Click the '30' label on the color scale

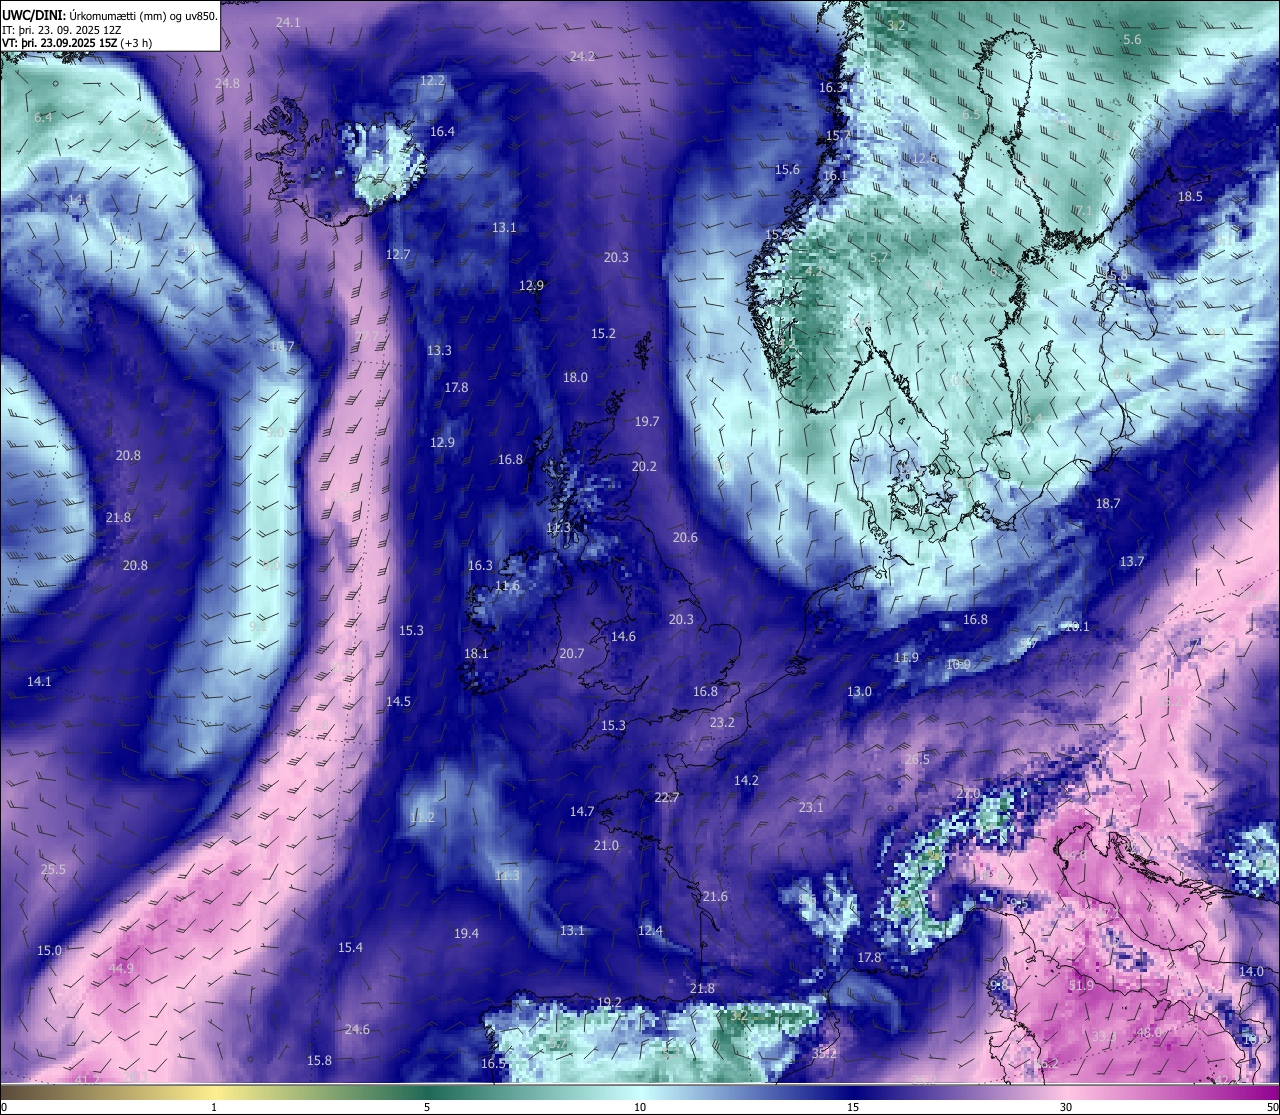[x=1066, y=1107]
